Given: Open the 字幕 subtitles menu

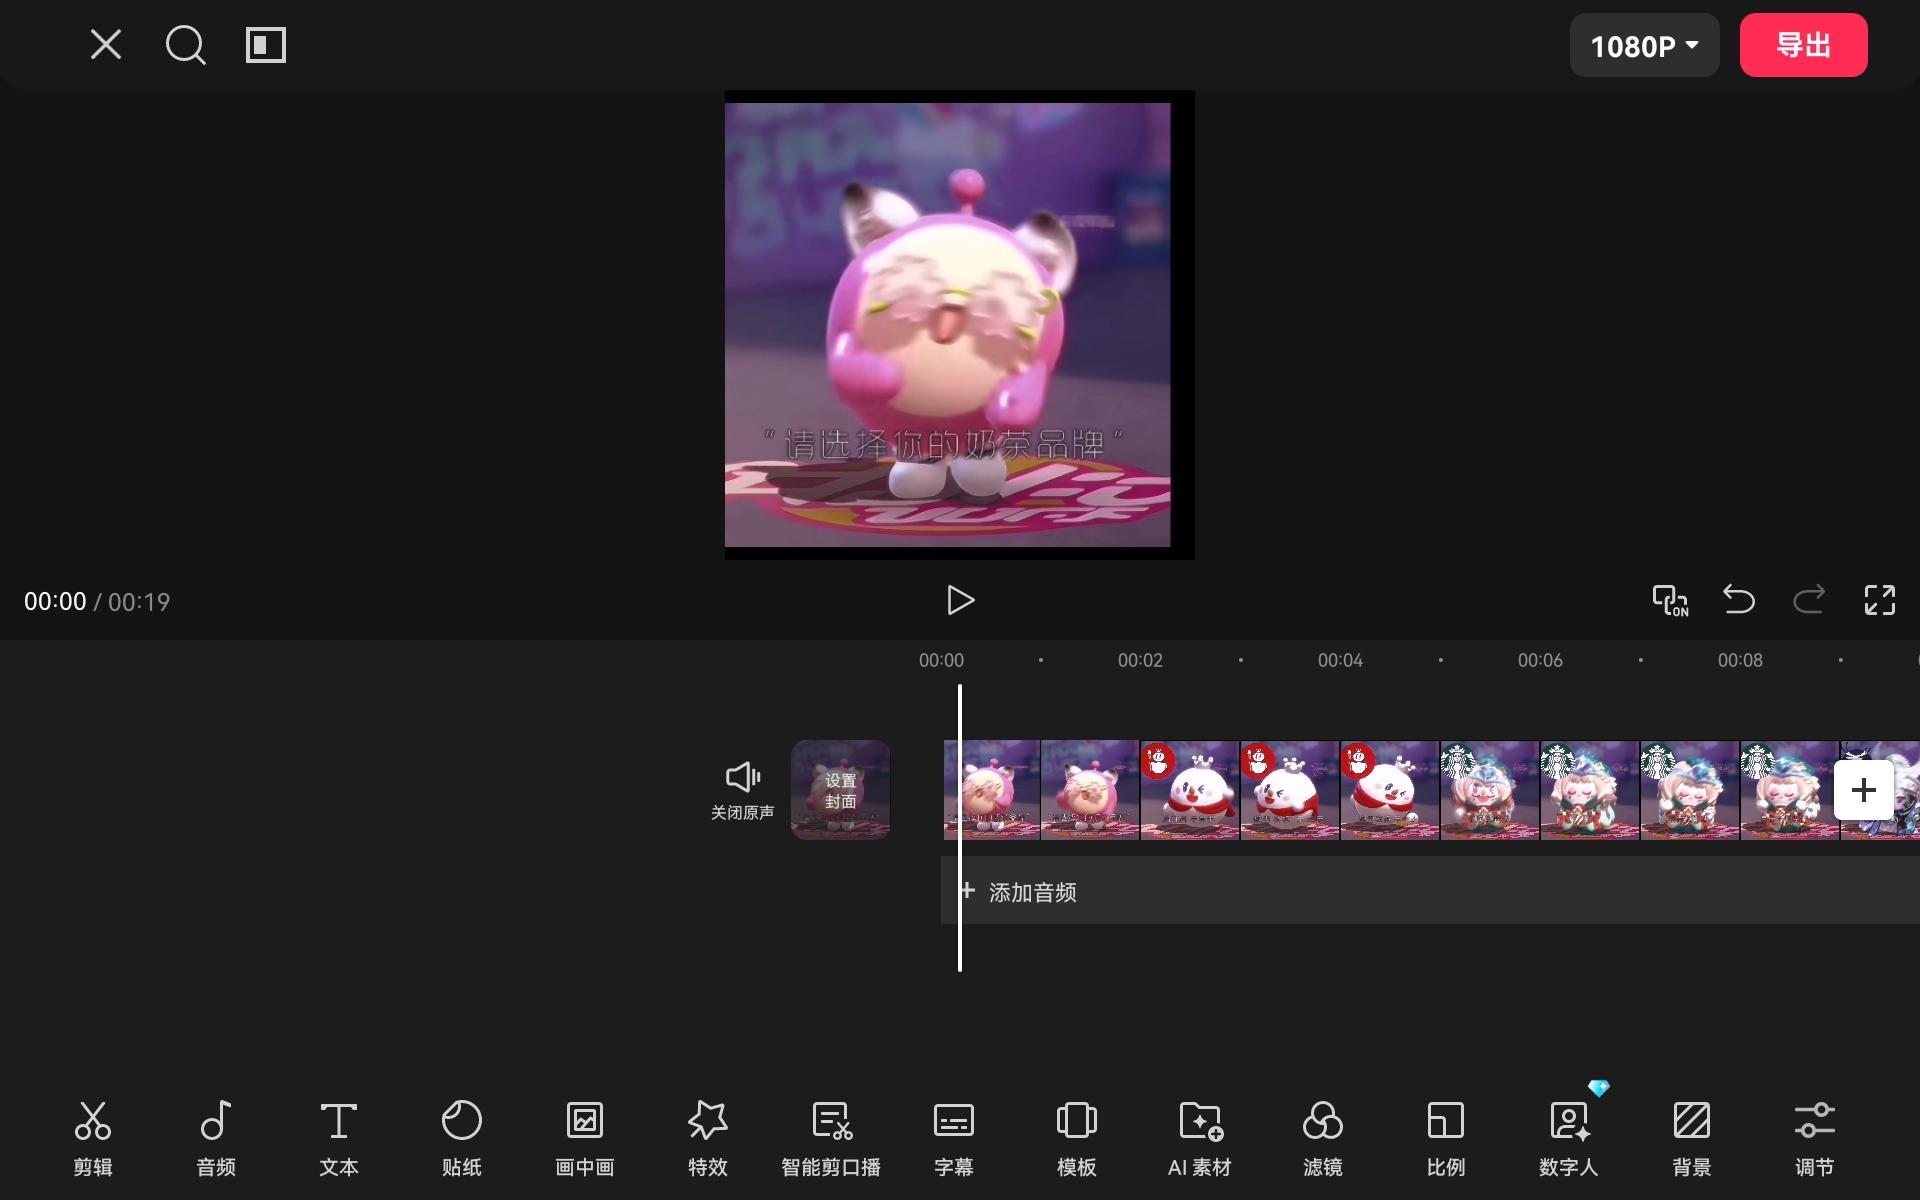Looking at the screenshot, I should pos(953,1137).
